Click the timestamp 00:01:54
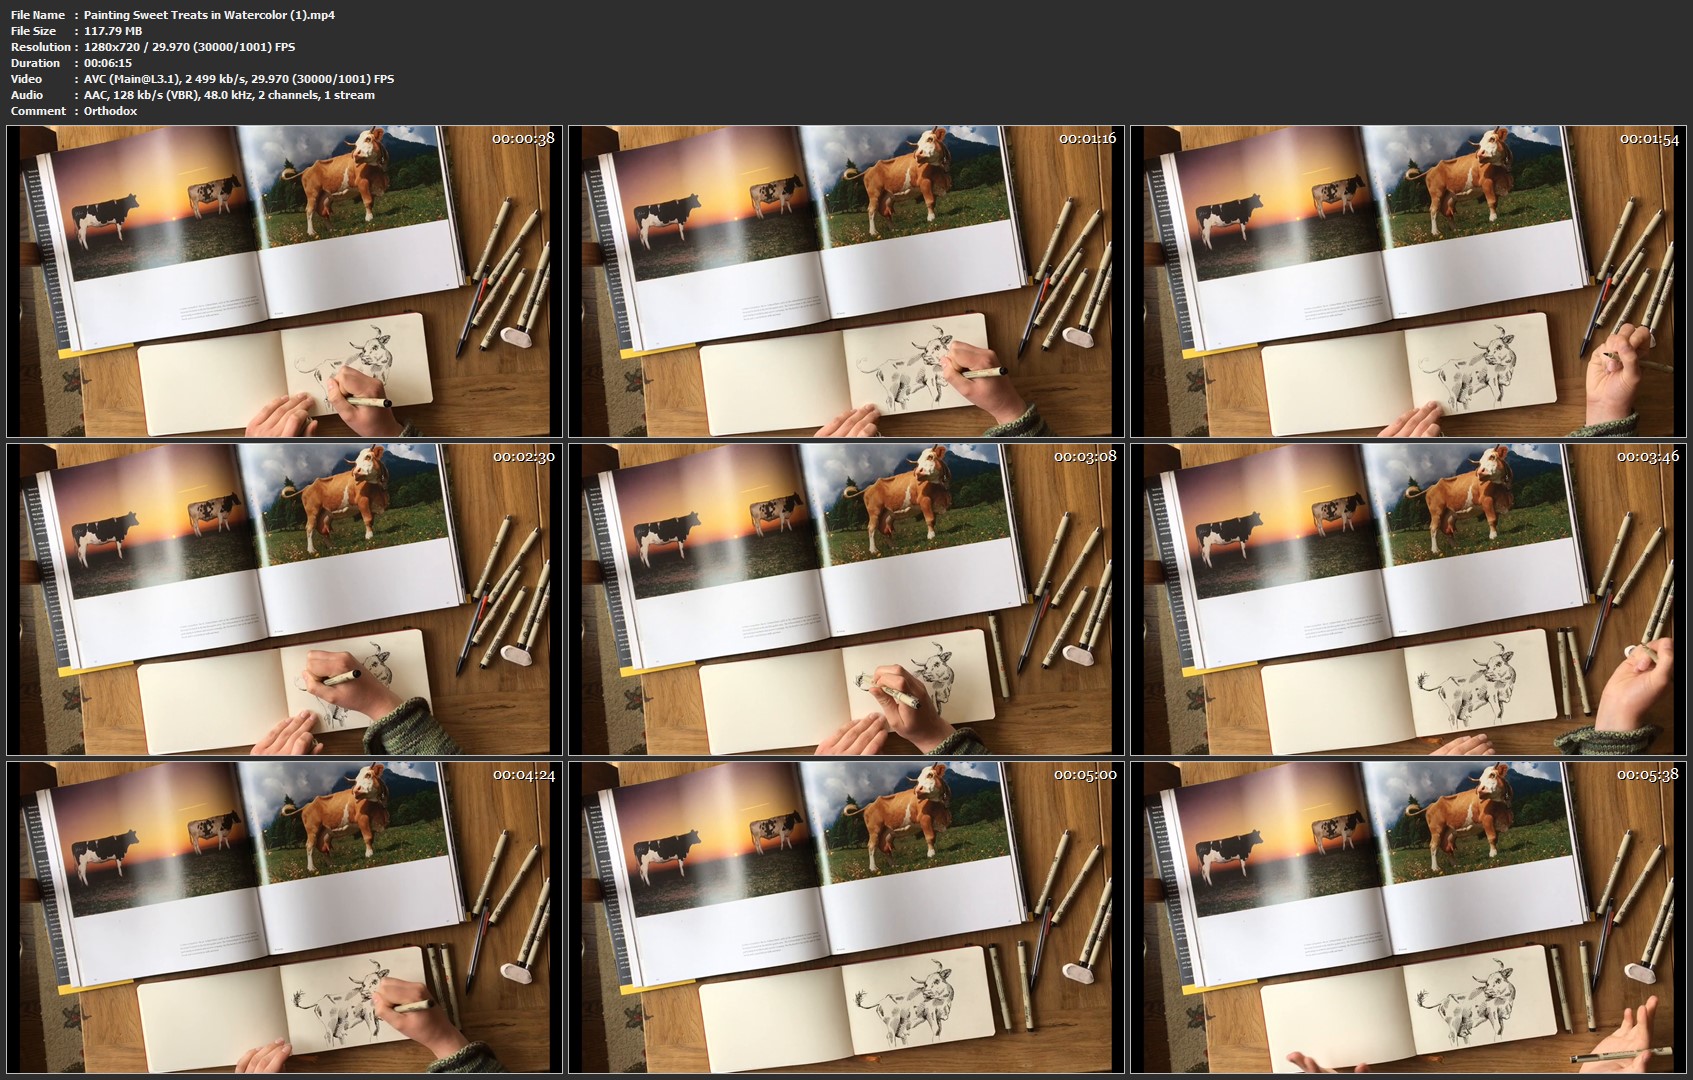 1649,138
